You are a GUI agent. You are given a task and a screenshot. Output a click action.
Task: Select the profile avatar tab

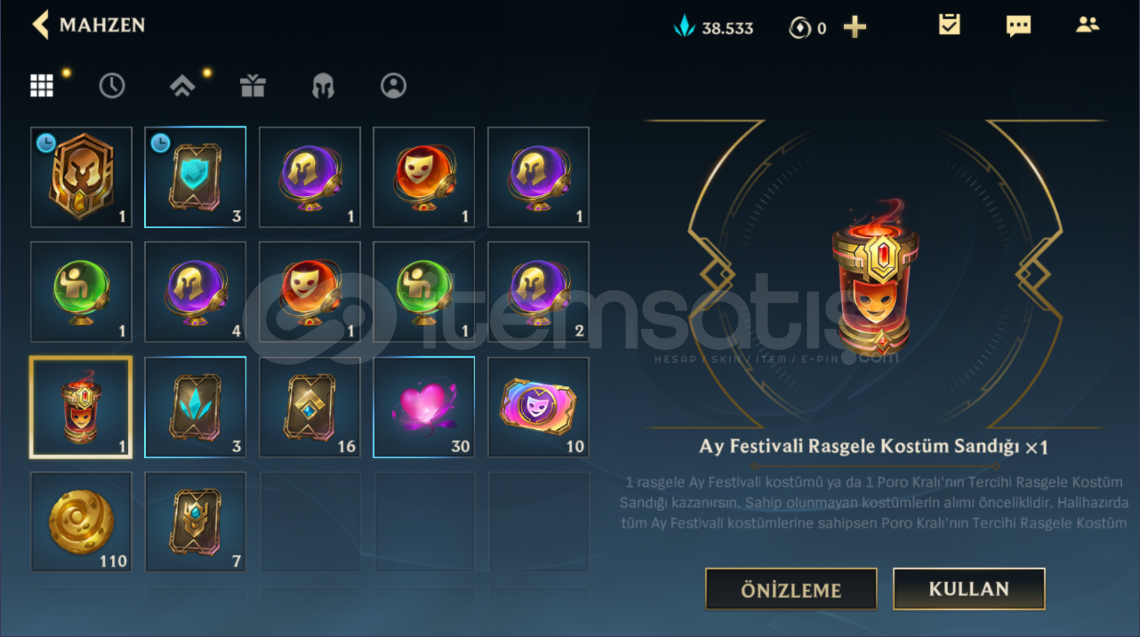[393, 86]
